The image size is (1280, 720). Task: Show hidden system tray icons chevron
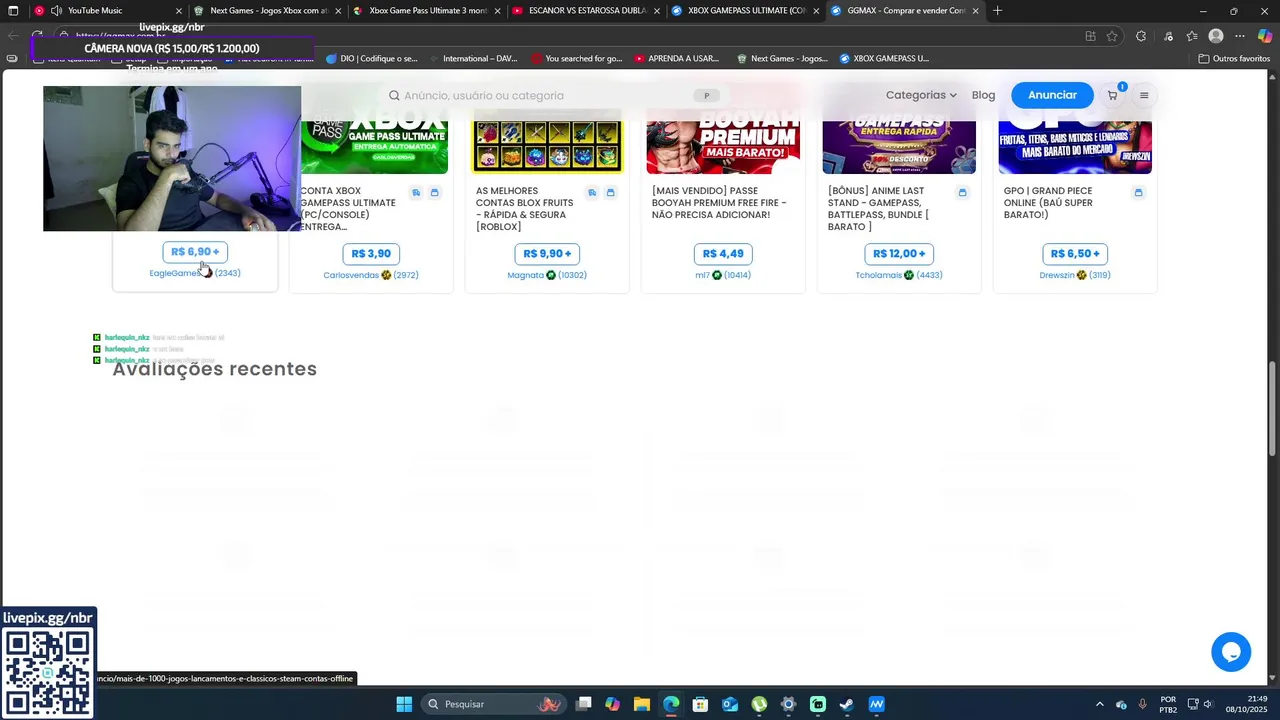click(1100, 704)
